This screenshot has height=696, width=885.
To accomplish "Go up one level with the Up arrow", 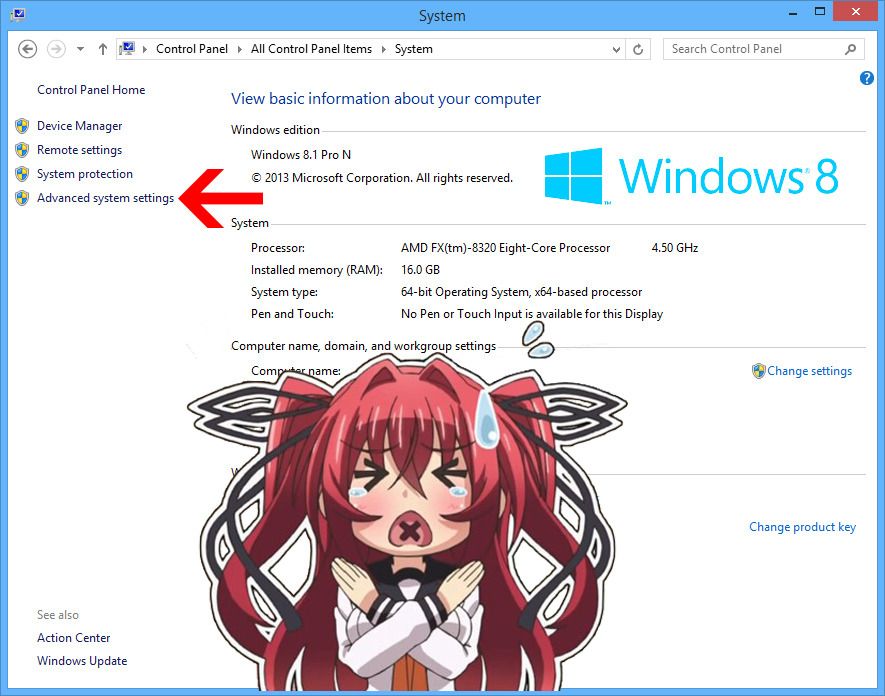I will [102, 49].
